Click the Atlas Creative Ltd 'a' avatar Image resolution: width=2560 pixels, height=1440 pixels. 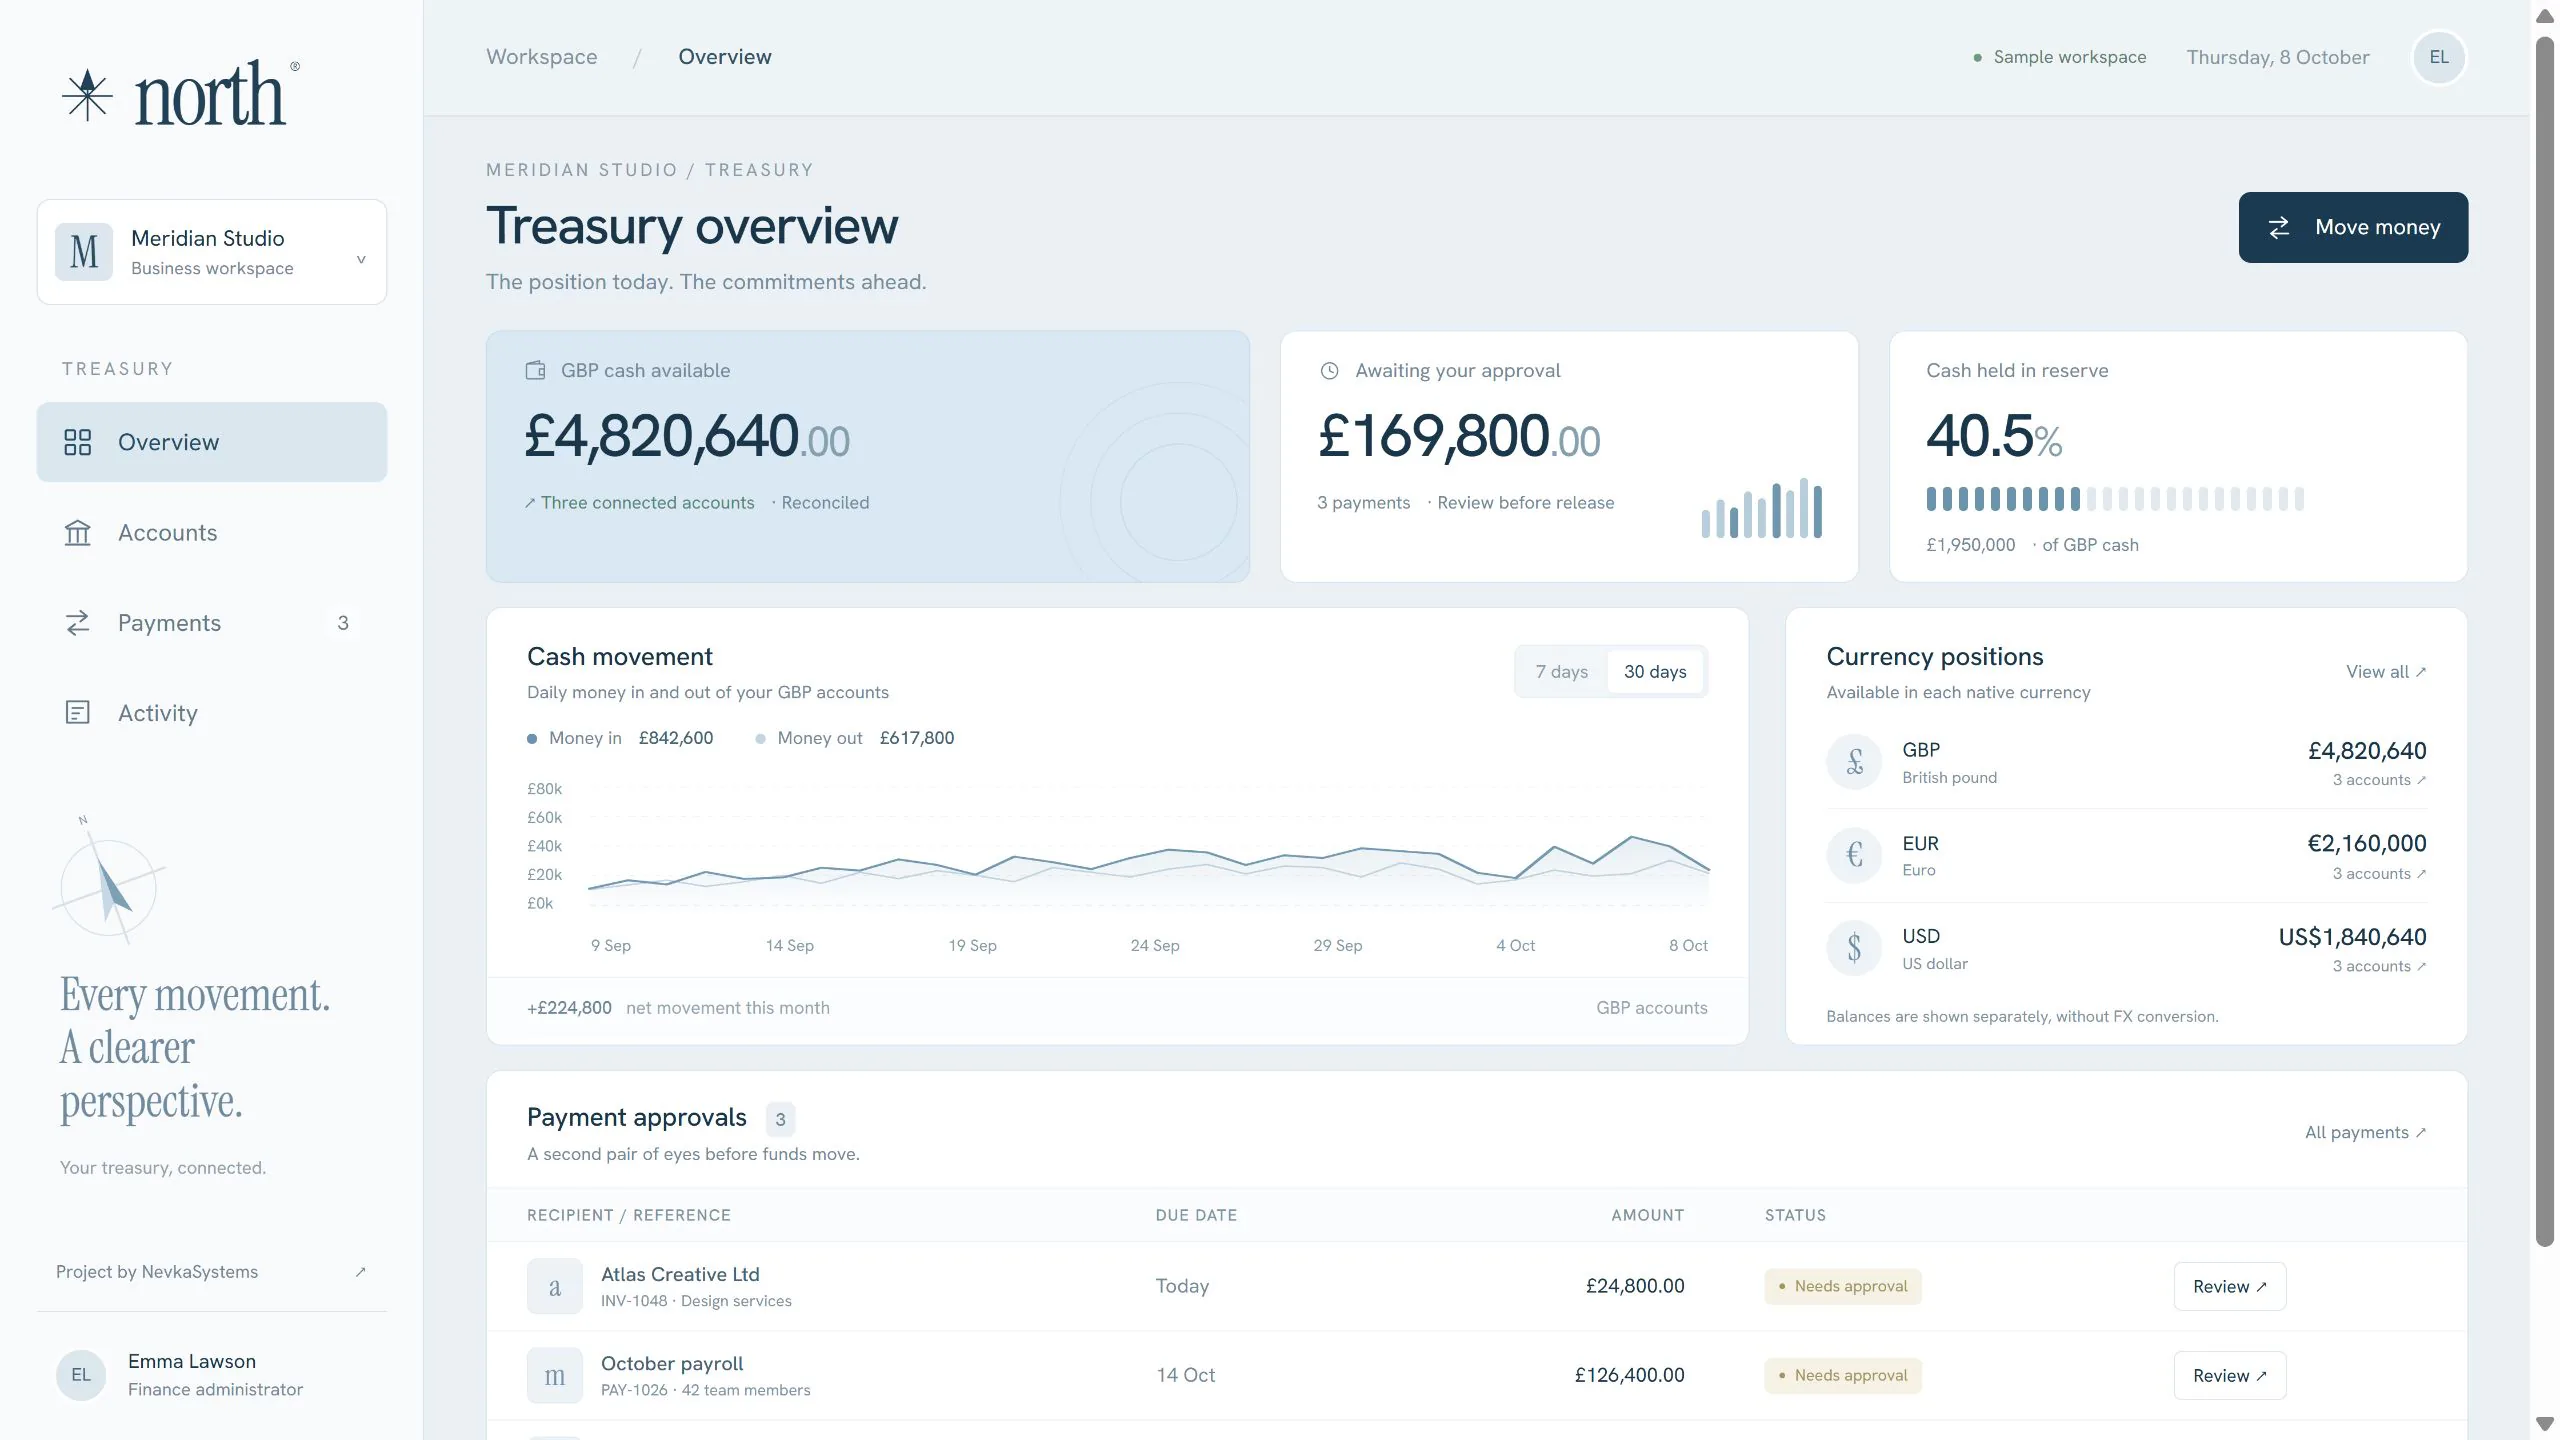[555, 1286]
